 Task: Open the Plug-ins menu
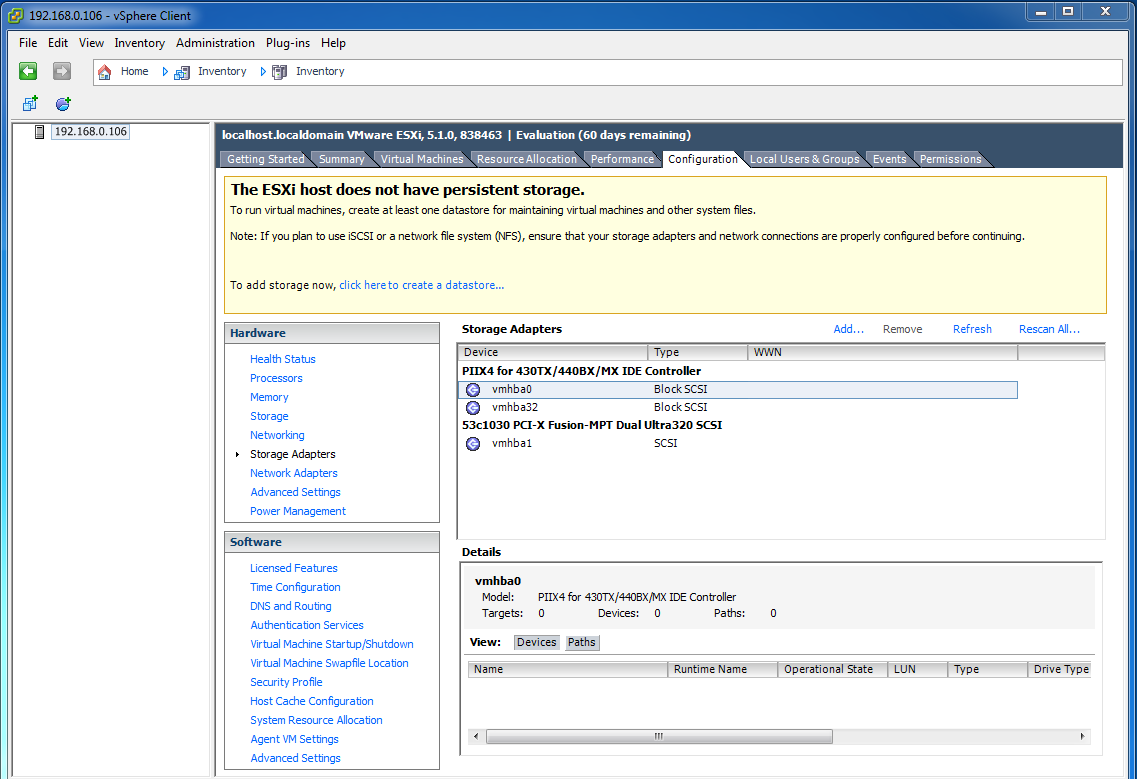(288, 43)
